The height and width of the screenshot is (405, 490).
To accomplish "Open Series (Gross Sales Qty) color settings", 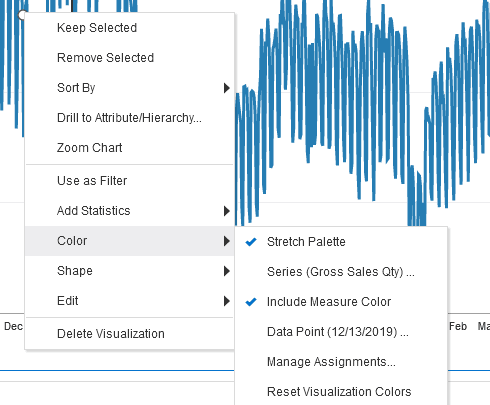I will click(x=341, y=272).
